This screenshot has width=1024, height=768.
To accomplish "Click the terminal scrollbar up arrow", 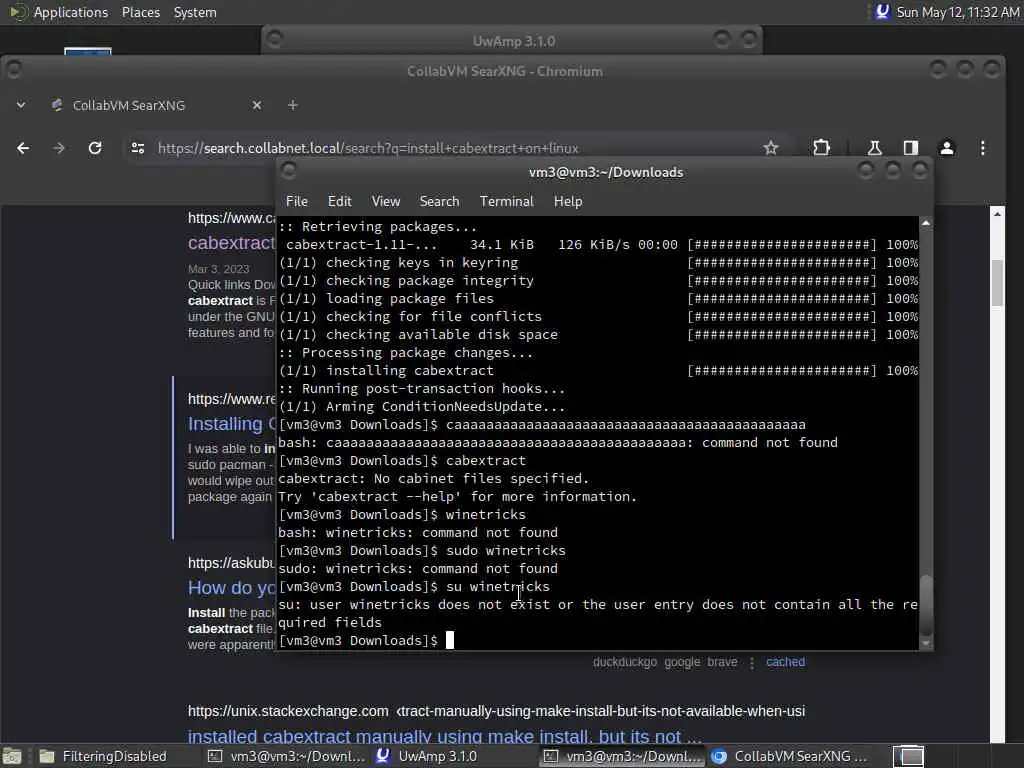I will [x=925, y=223].
